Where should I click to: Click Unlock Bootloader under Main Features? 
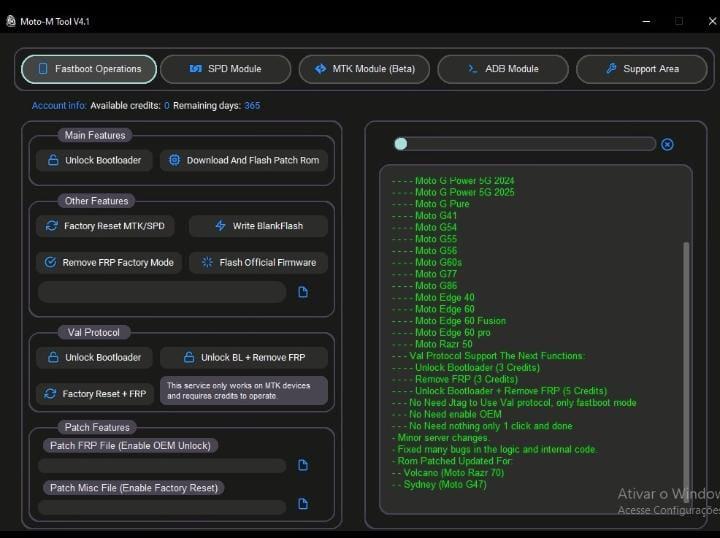pos(94,160)
